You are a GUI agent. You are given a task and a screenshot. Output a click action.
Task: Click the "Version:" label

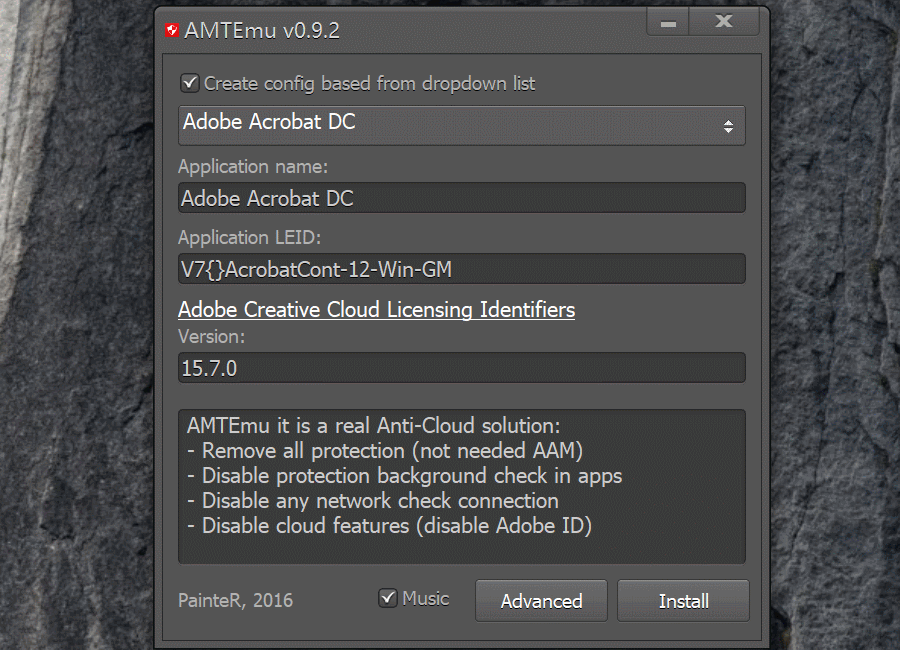[211, 337]
